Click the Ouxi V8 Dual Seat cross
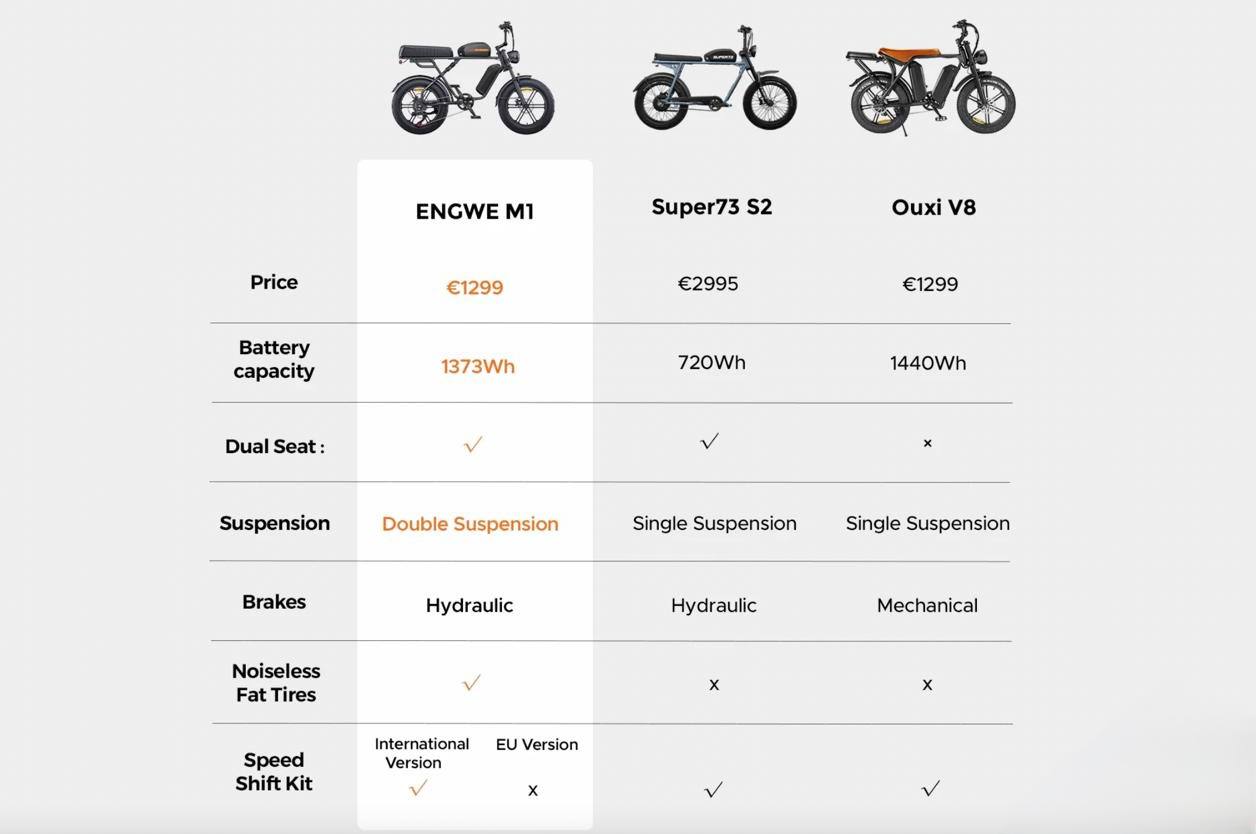Viewport: 1256px width, 834px height. click(927, 443)
